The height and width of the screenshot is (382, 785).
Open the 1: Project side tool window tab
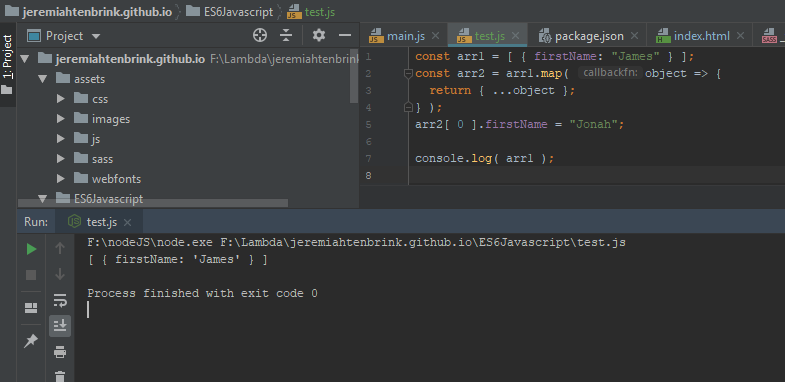(8, 65)
